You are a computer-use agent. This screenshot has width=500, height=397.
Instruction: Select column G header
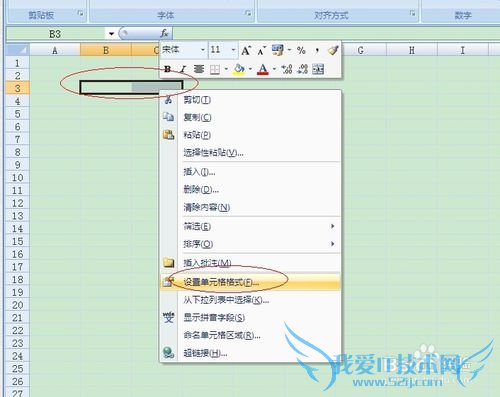point(360,50)
